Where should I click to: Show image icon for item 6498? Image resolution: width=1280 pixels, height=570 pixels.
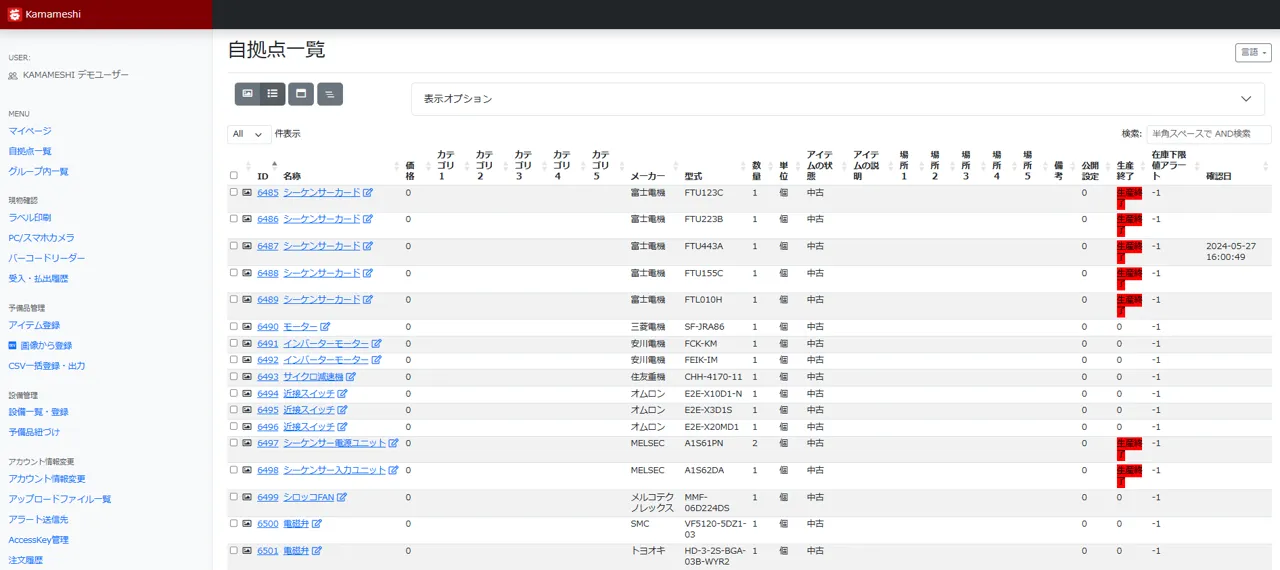pyautogui.click(x=247, y=470)
